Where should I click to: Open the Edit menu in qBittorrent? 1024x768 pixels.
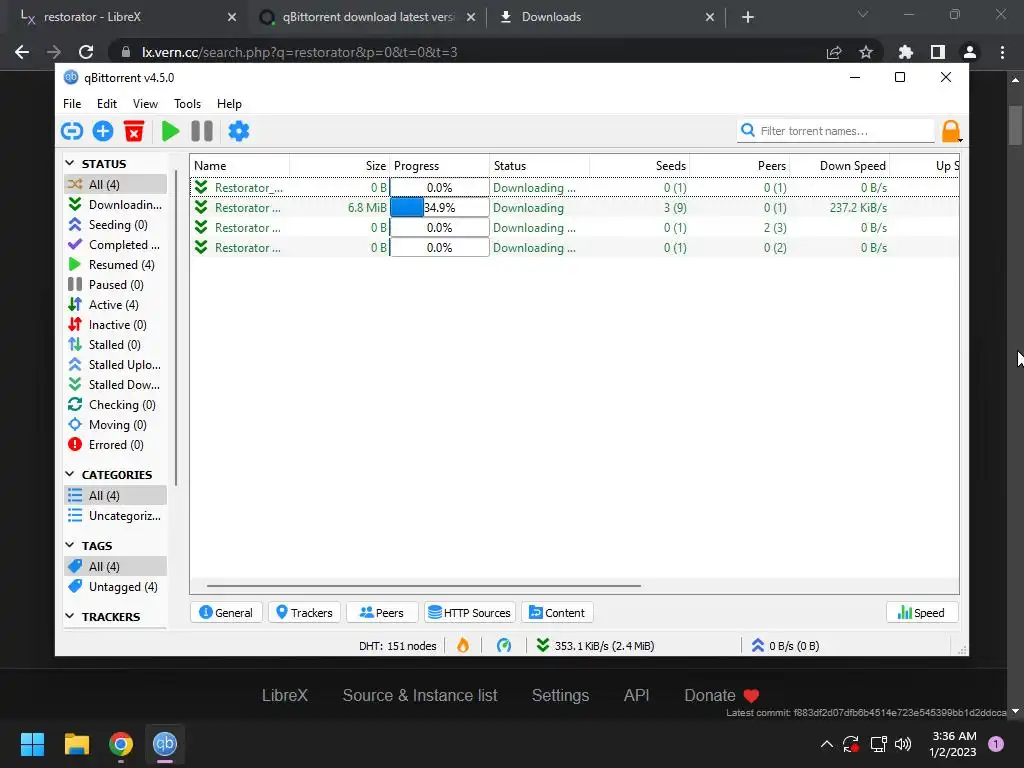(106, 104)
